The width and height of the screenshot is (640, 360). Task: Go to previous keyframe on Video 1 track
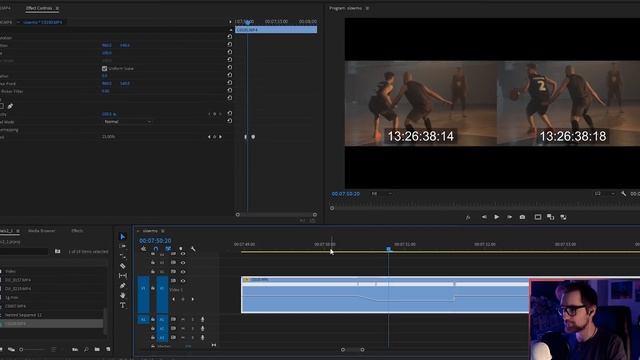pyautogui.click(x=173, y=299)
